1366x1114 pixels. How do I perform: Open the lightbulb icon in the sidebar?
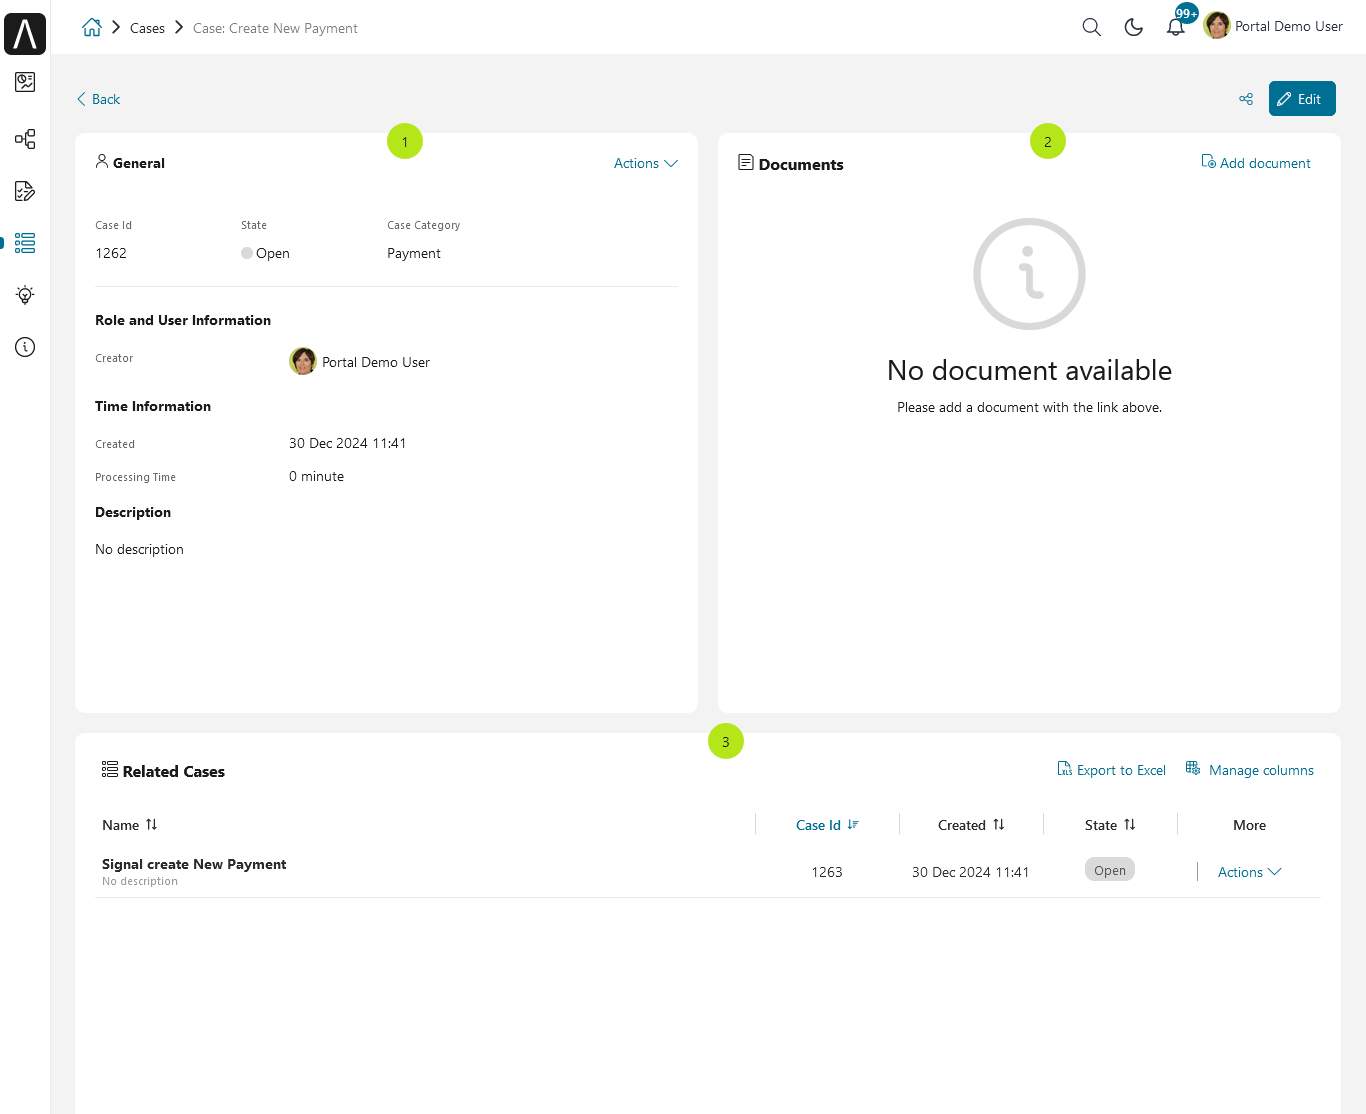click(25, 295)
